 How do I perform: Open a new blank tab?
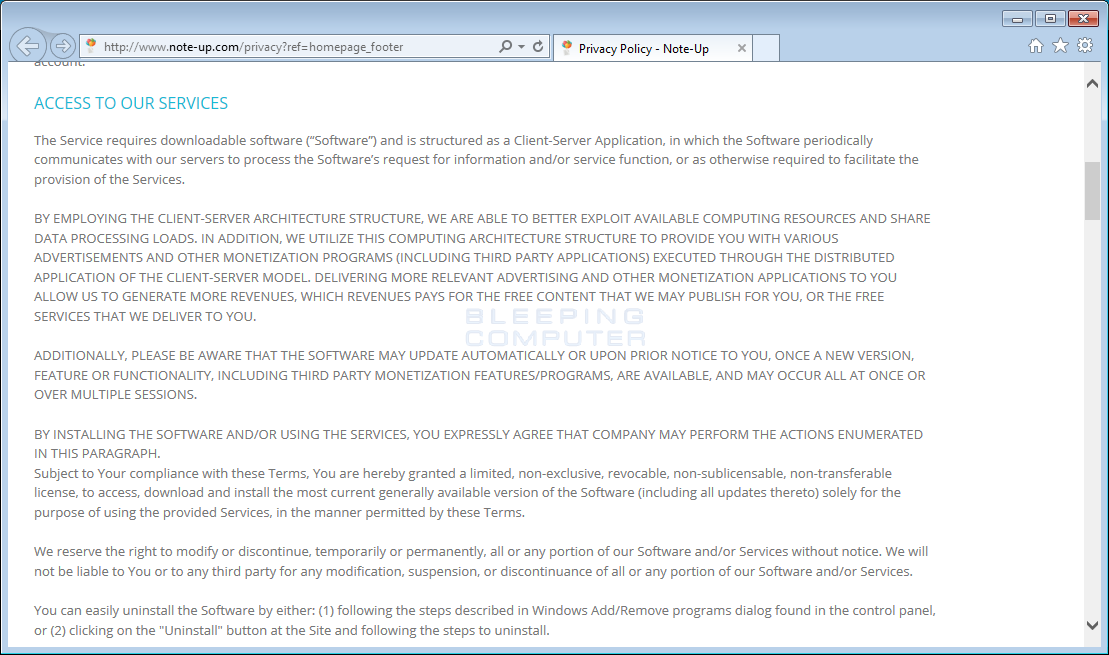pyautogui.click(x=766, y=48)
